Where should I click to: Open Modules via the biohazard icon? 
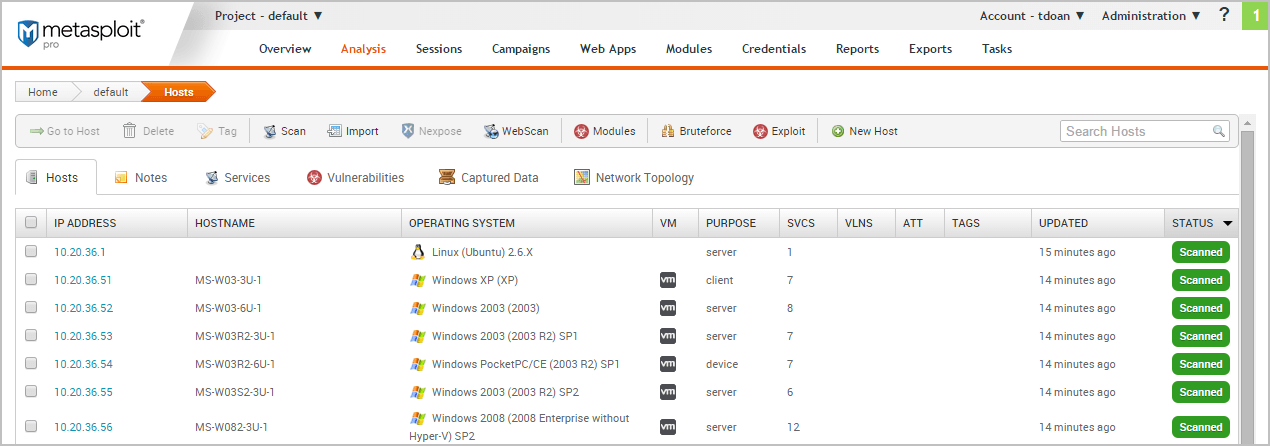click(x=581, y=131)
